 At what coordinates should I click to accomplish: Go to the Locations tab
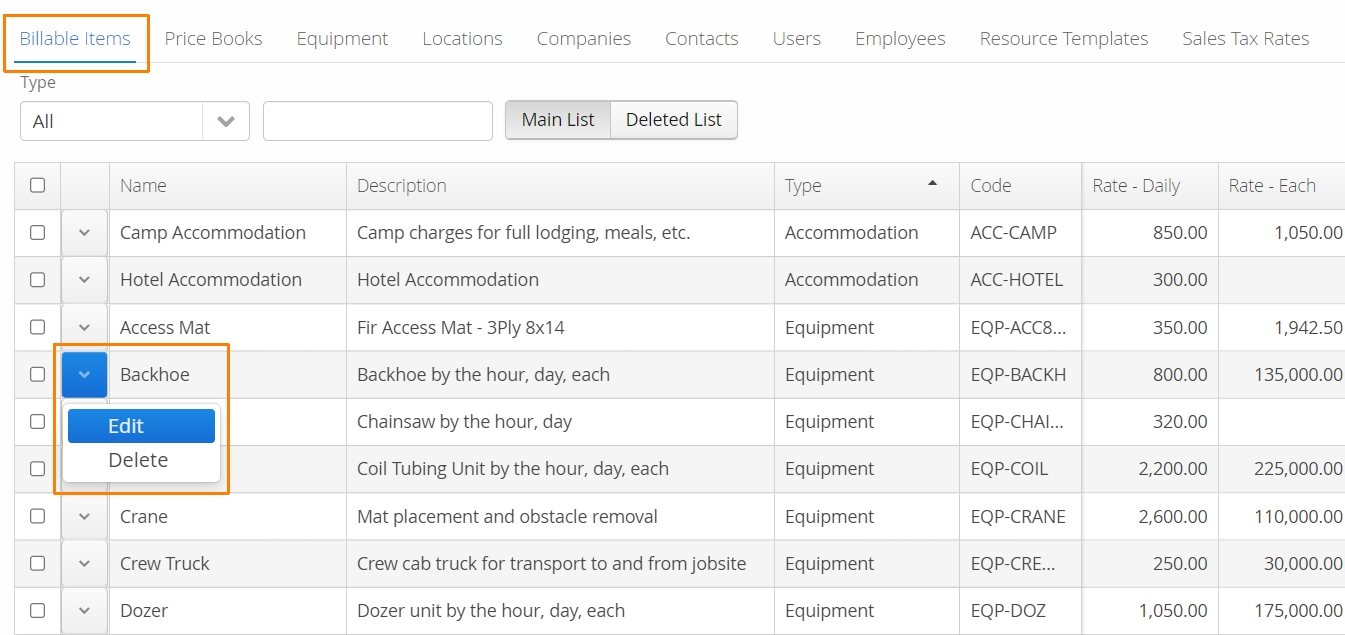click(x=462, y=39)
